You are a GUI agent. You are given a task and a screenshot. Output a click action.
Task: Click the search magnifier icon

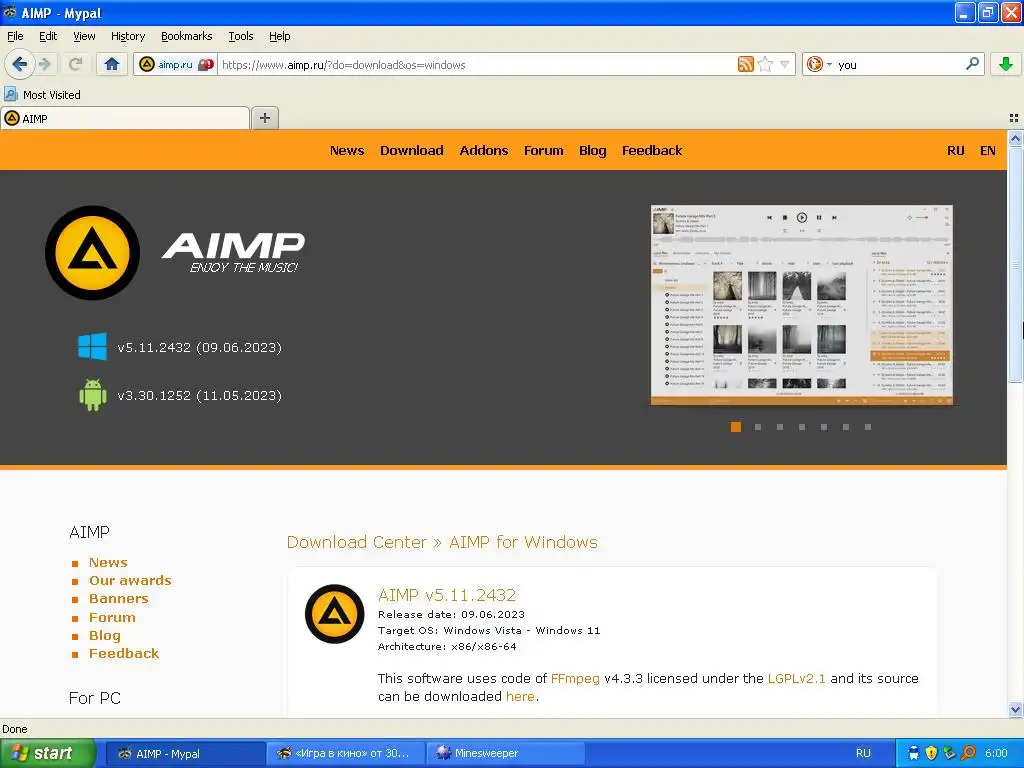pos(972,63)
